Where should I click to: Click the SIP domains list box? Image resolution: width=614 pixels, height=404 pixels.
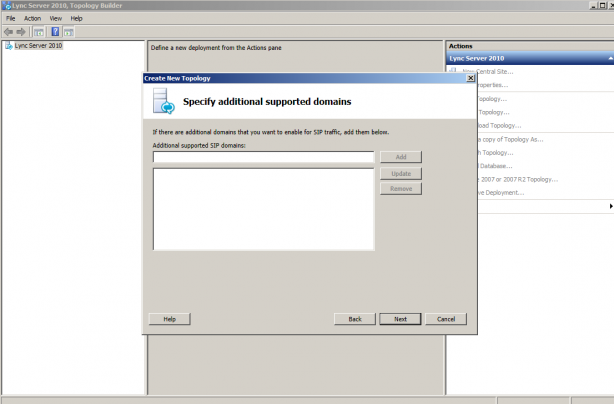point(264,209)
